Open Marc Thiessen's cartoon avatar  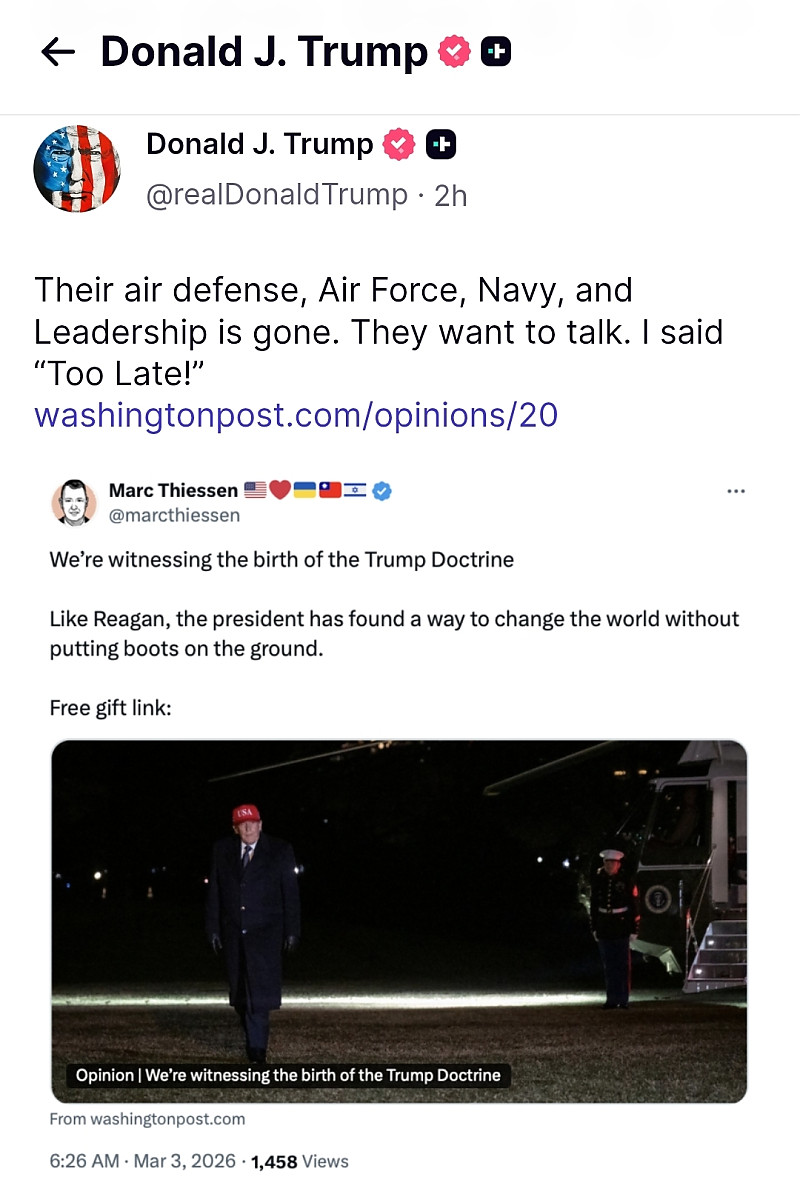click(73, 502)
